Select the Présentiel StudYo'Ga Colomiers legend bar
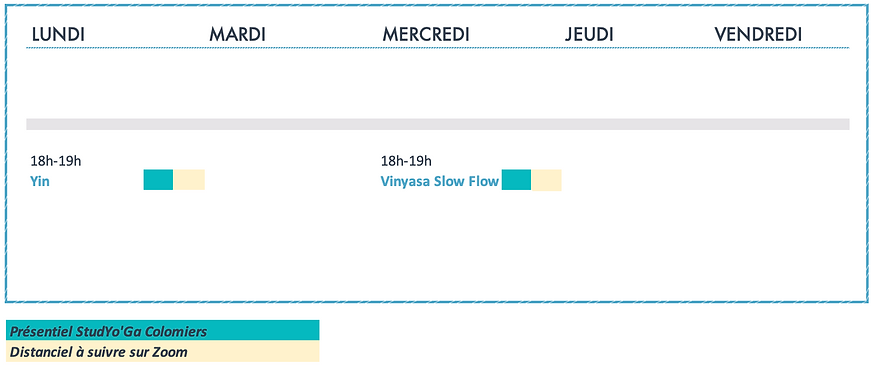This screenshot has height=367, width=873. coord(163,330)
